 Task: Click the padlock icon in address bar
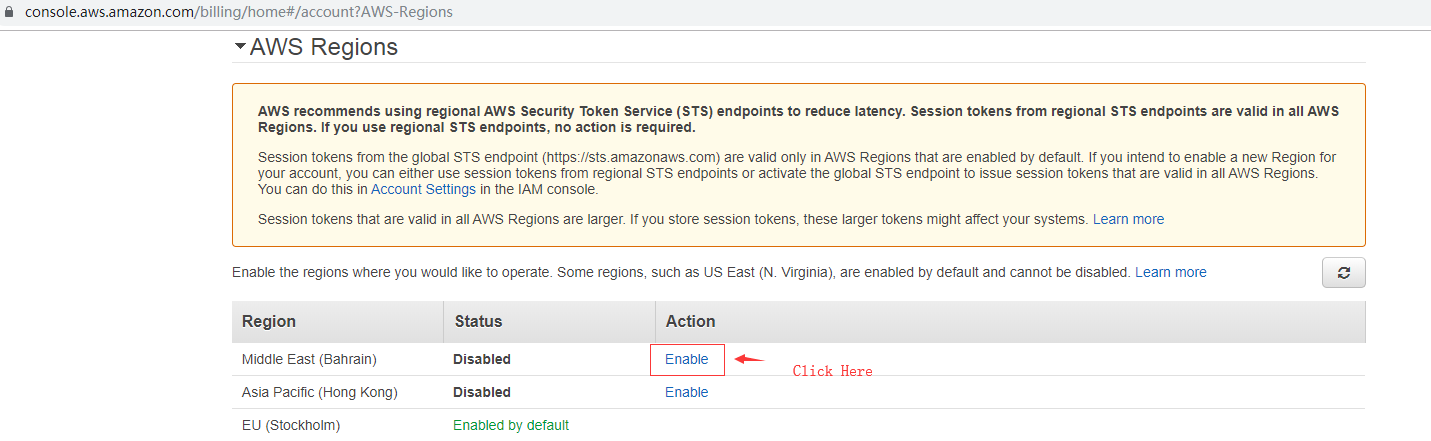11,12
